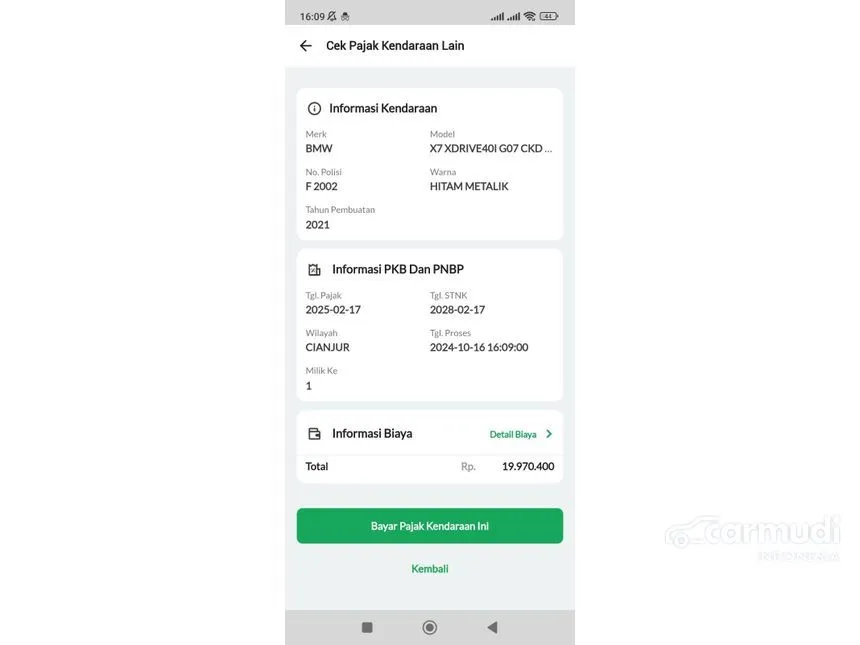This screenshot has width=860, height=645.
Task: Open Detail Biaya cost breakdown link
Action: (x=513, y=434)
